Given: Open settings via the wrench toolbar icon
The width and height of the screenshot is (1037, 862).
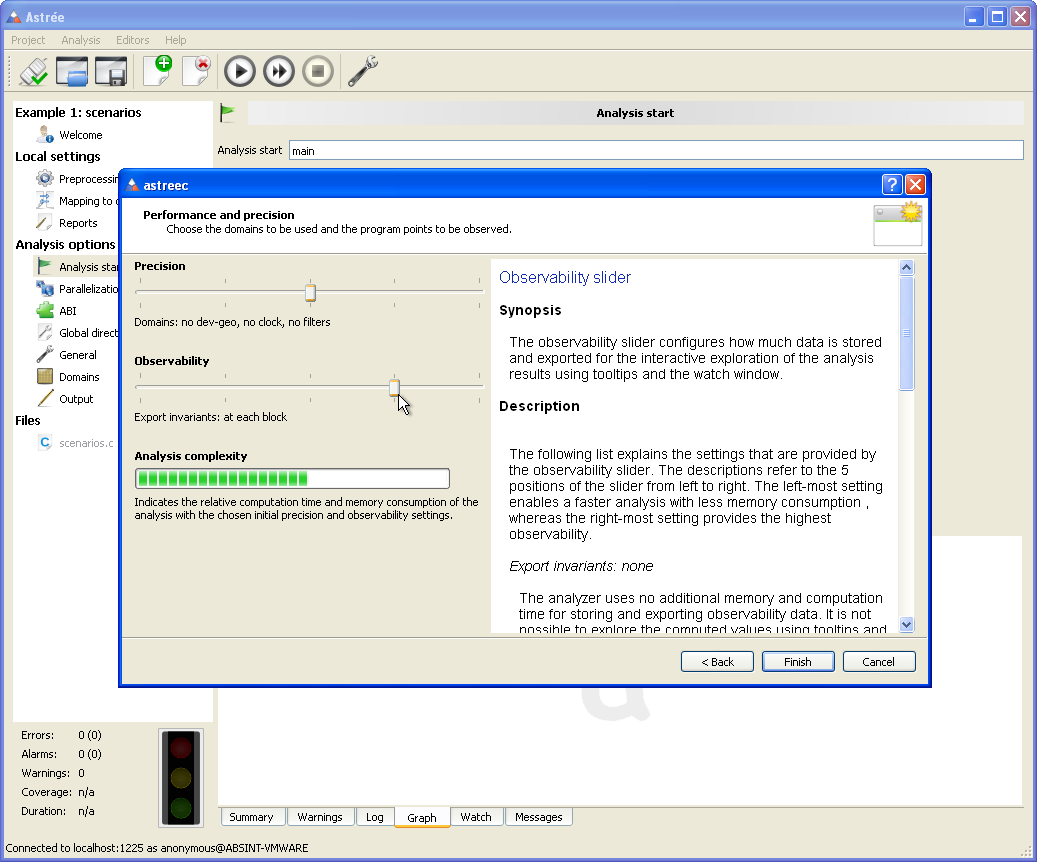Looking at the screenshot, I should [x=362, y=71].
